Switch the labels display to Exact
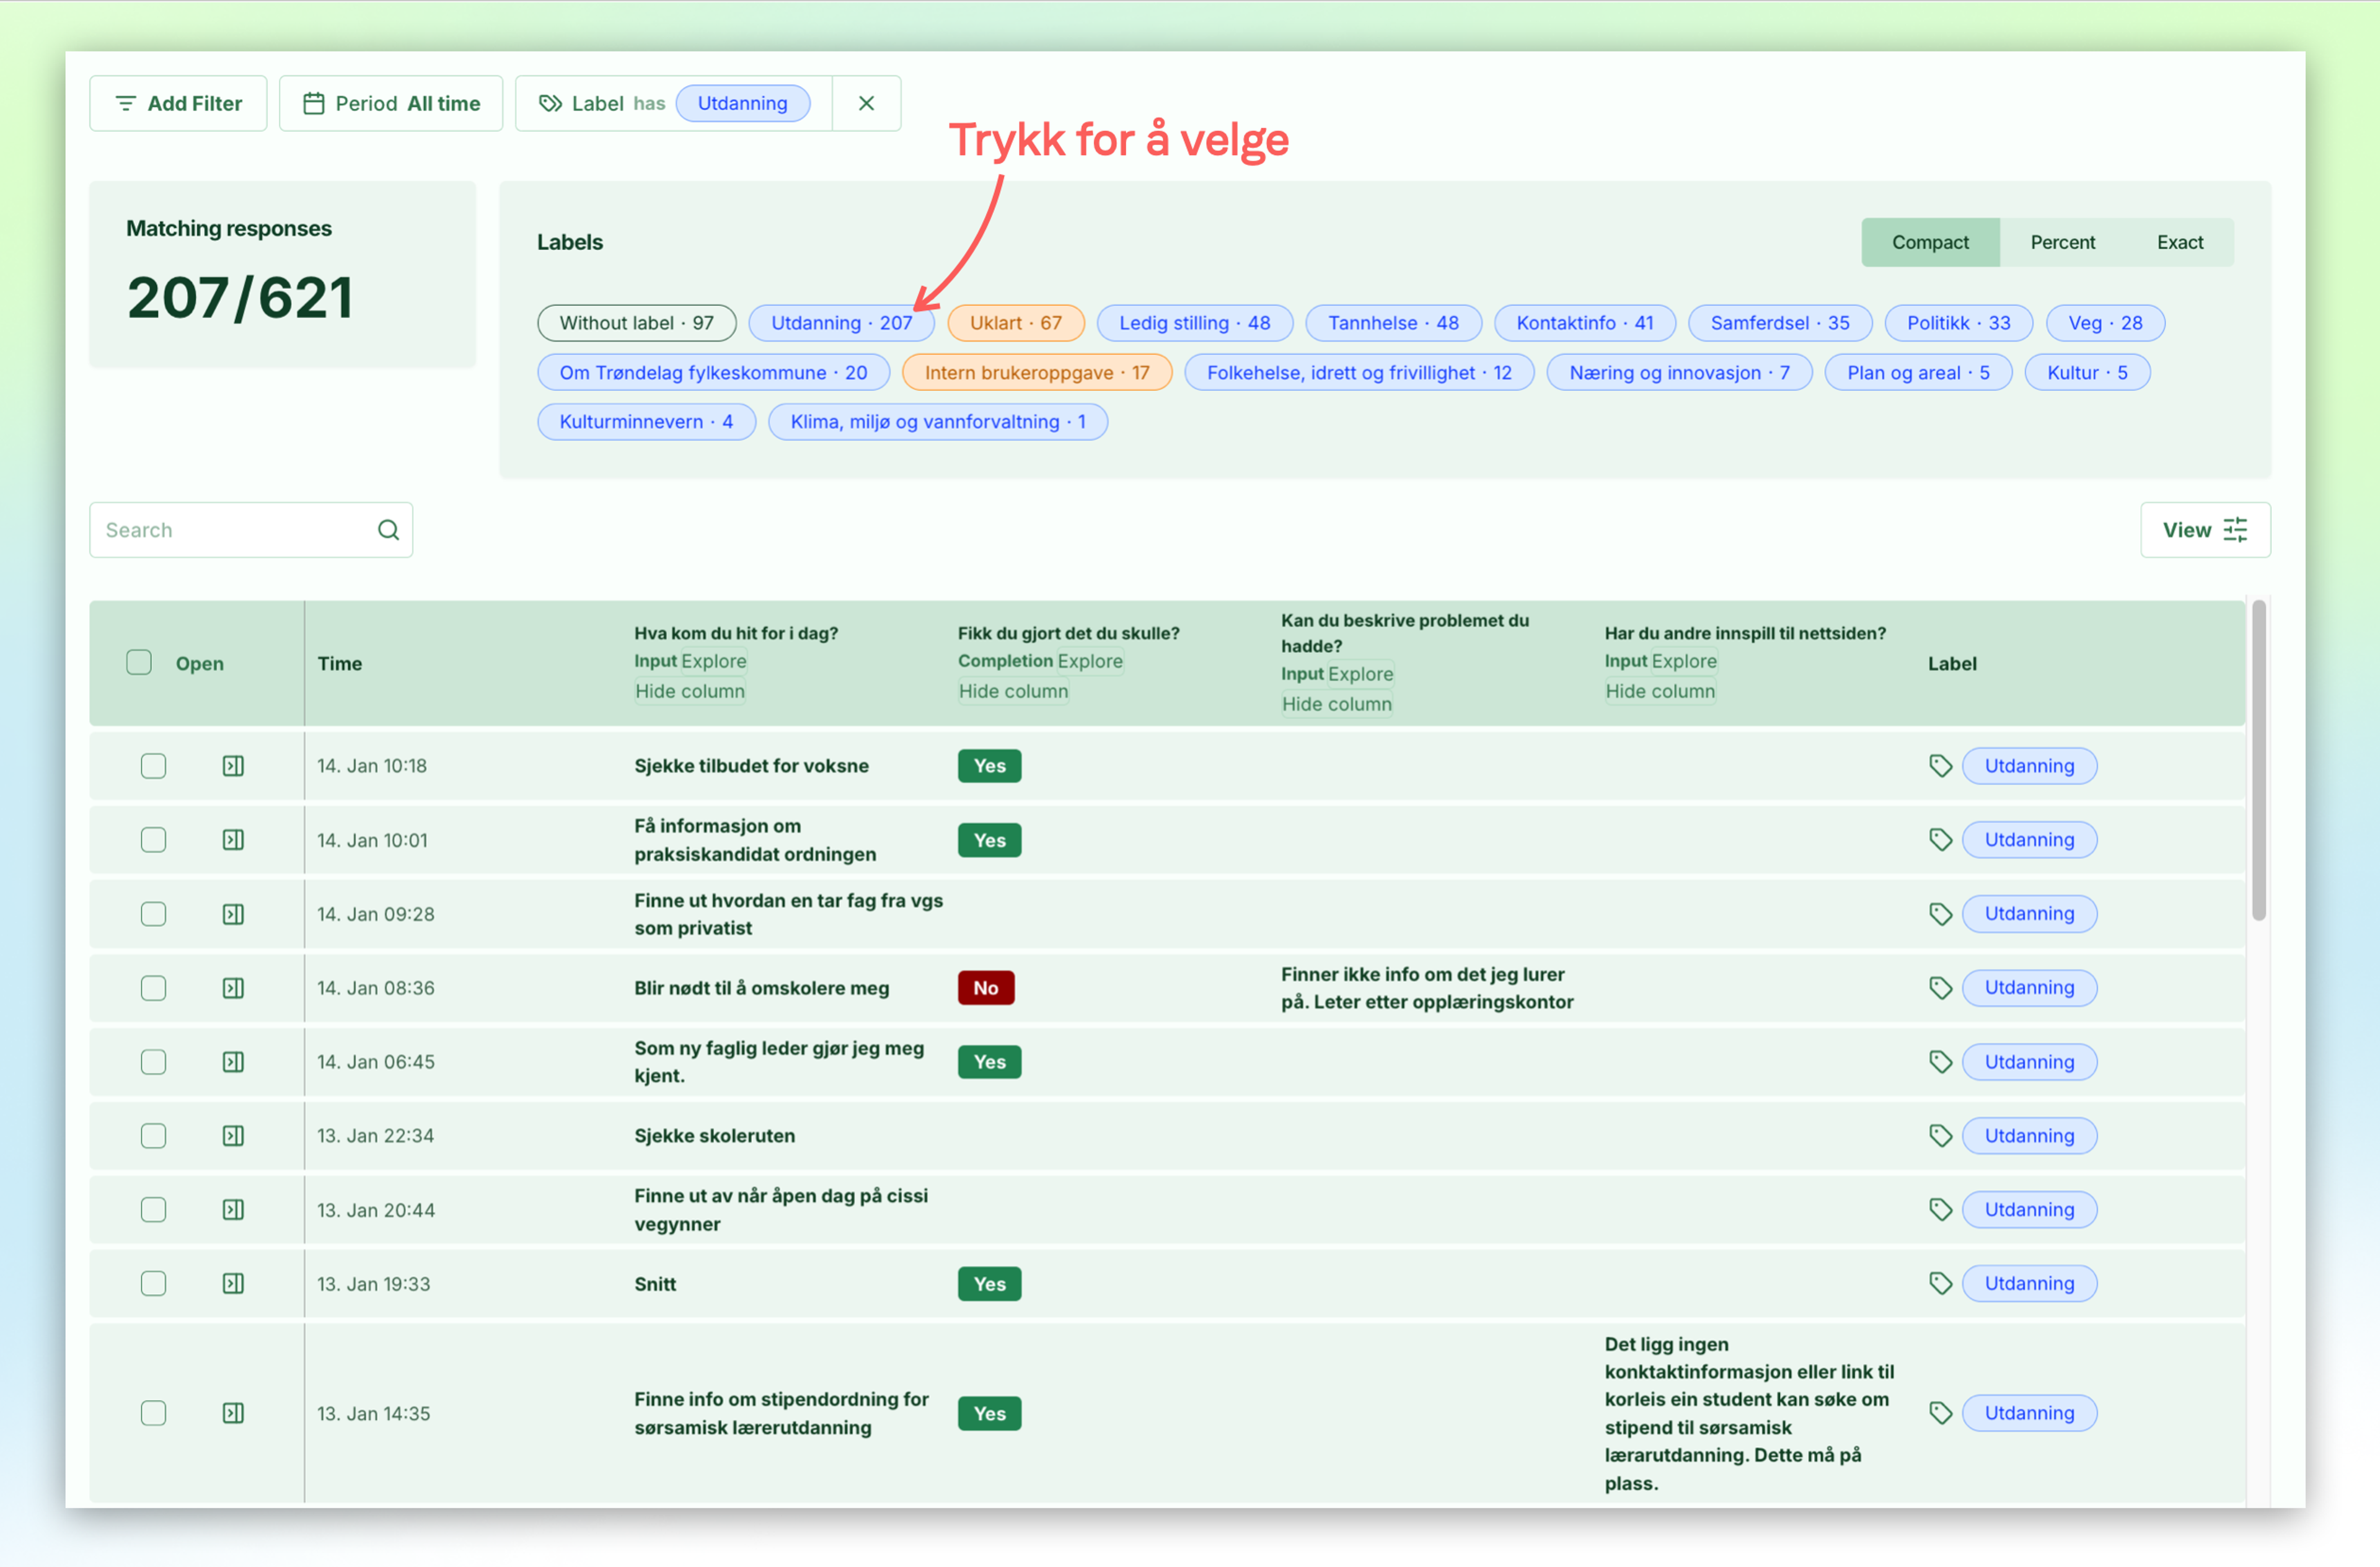This screenshot has height=1567, width=2380. [2180, 242]
